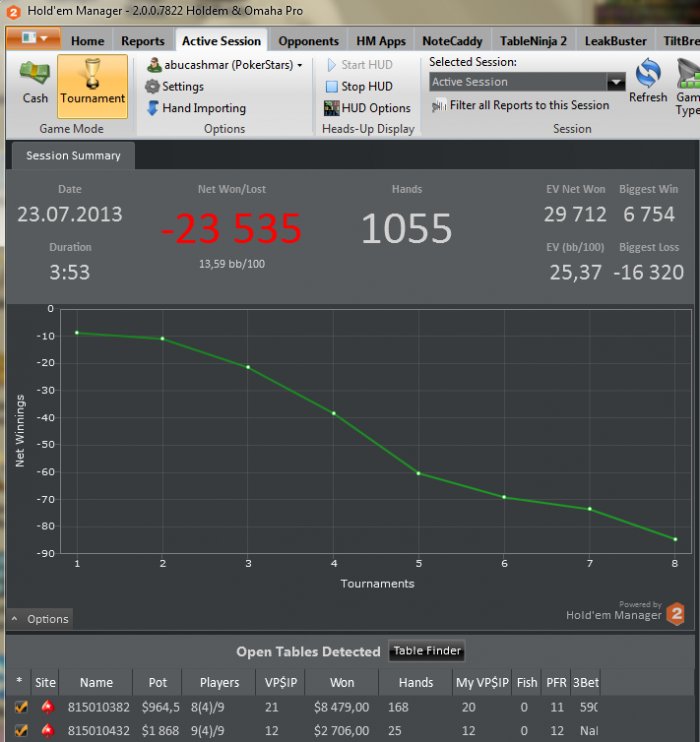Viewport: 700px width, 742px height.
Task: Click Filter all Reports to this Session
Action: [529, 105]
